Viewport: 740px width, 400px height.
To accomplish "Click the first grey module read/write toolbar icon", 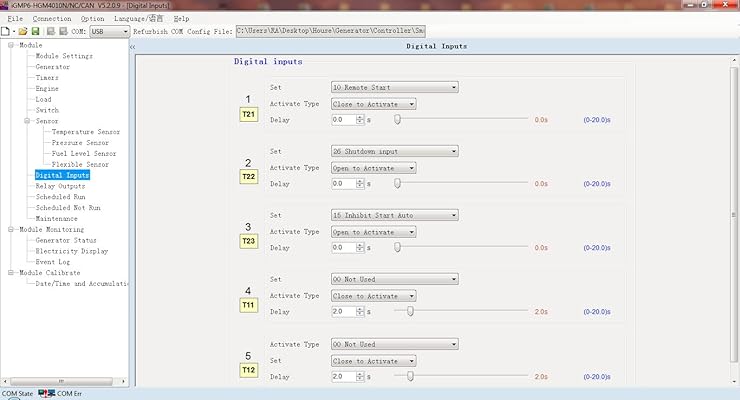I will [50, 31].
